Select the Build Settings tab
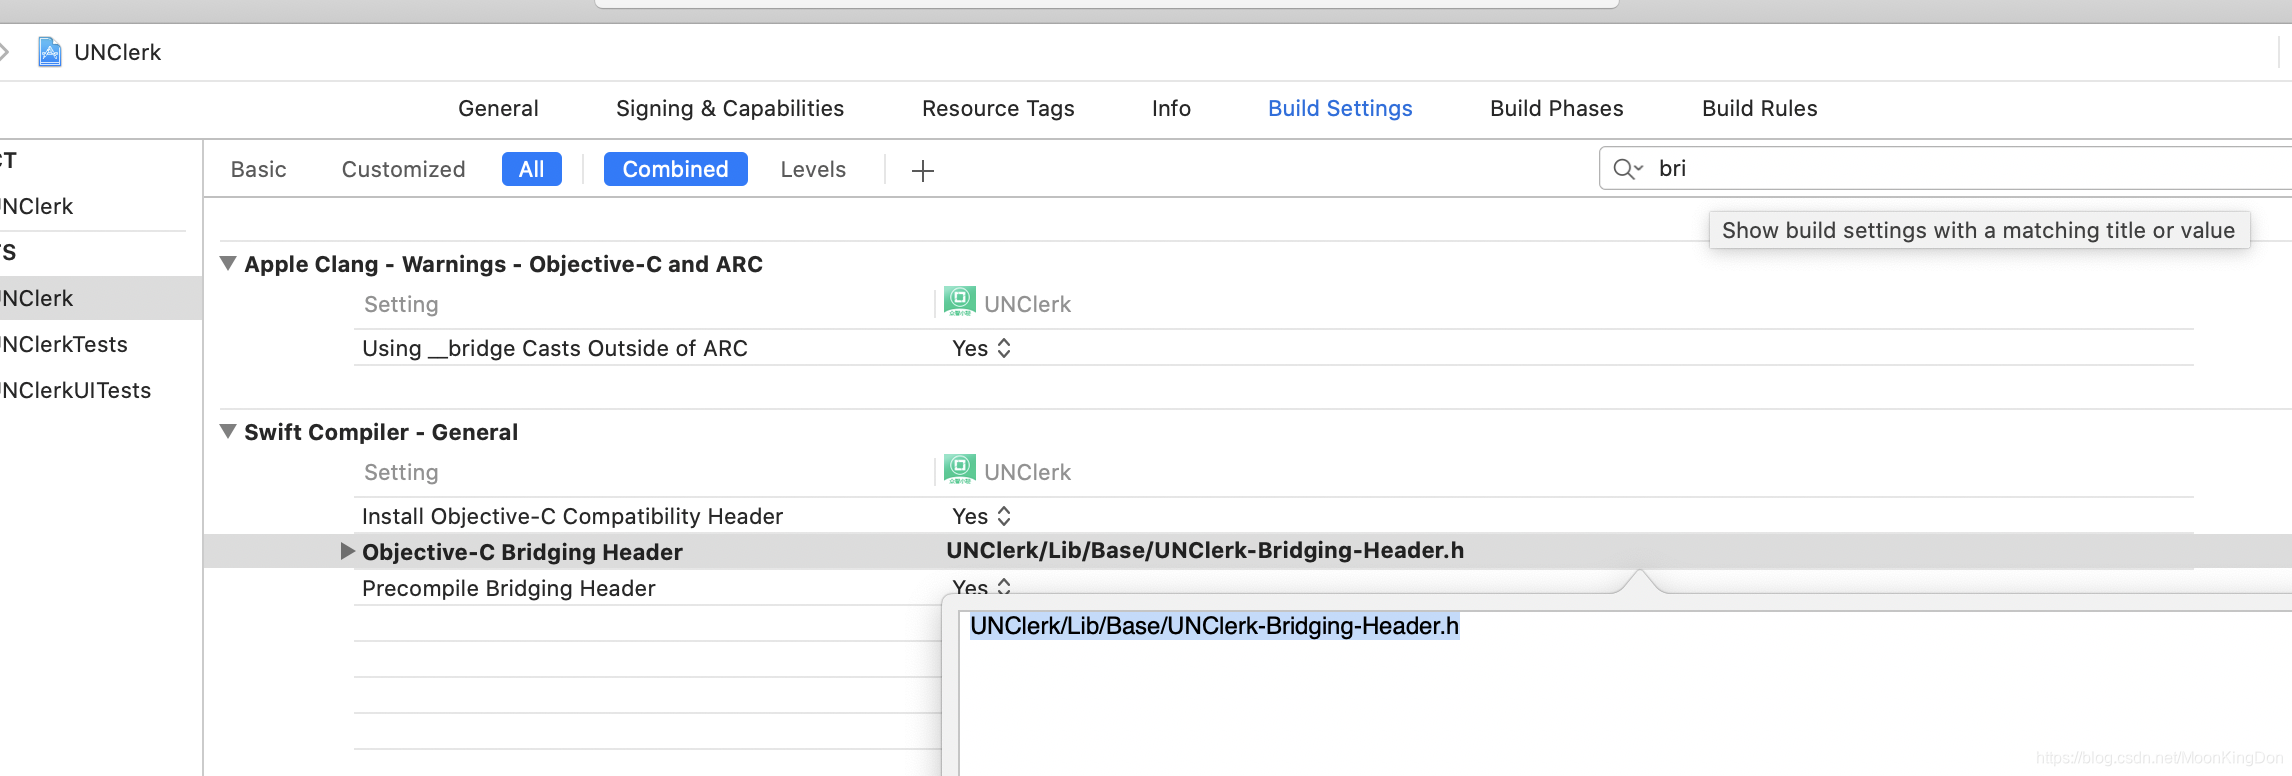Image resolution: width=2292 pixels, height=776 pixels. (x=1340, y=108)
